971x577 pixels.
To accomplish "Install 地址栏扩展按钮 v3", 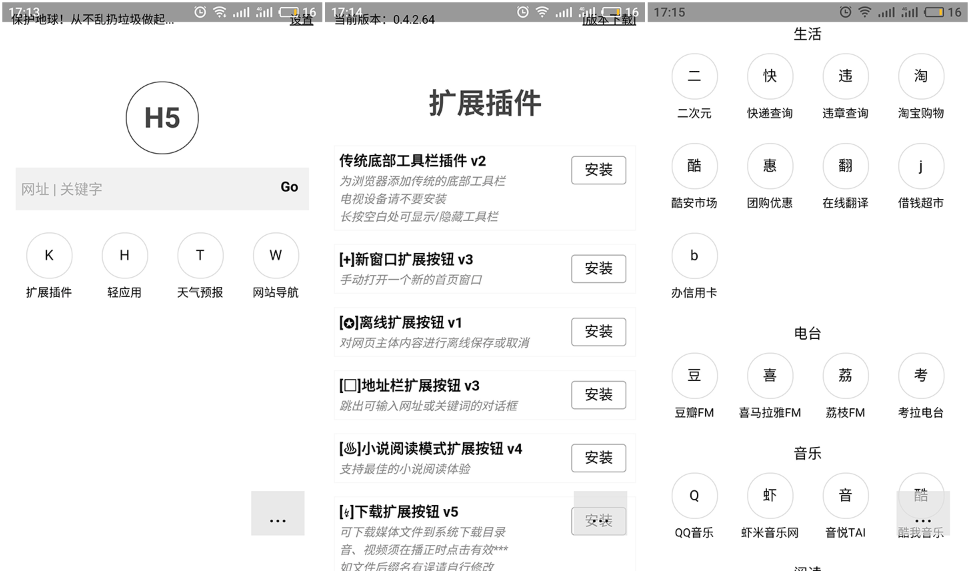I will (598, 394).
